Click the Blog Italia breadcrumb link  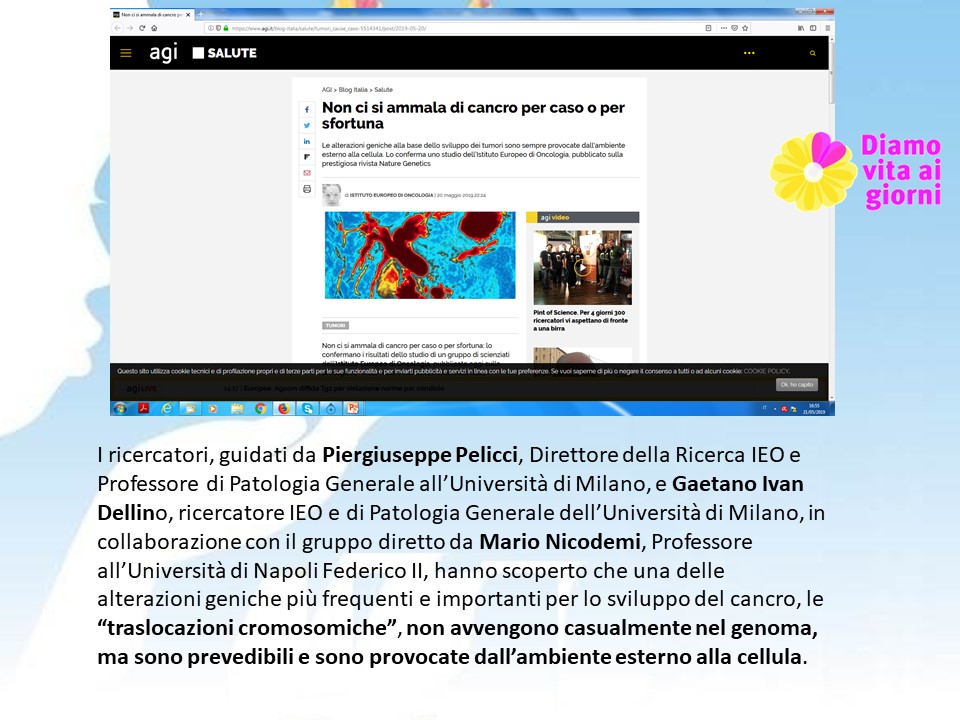coord(353,90)
